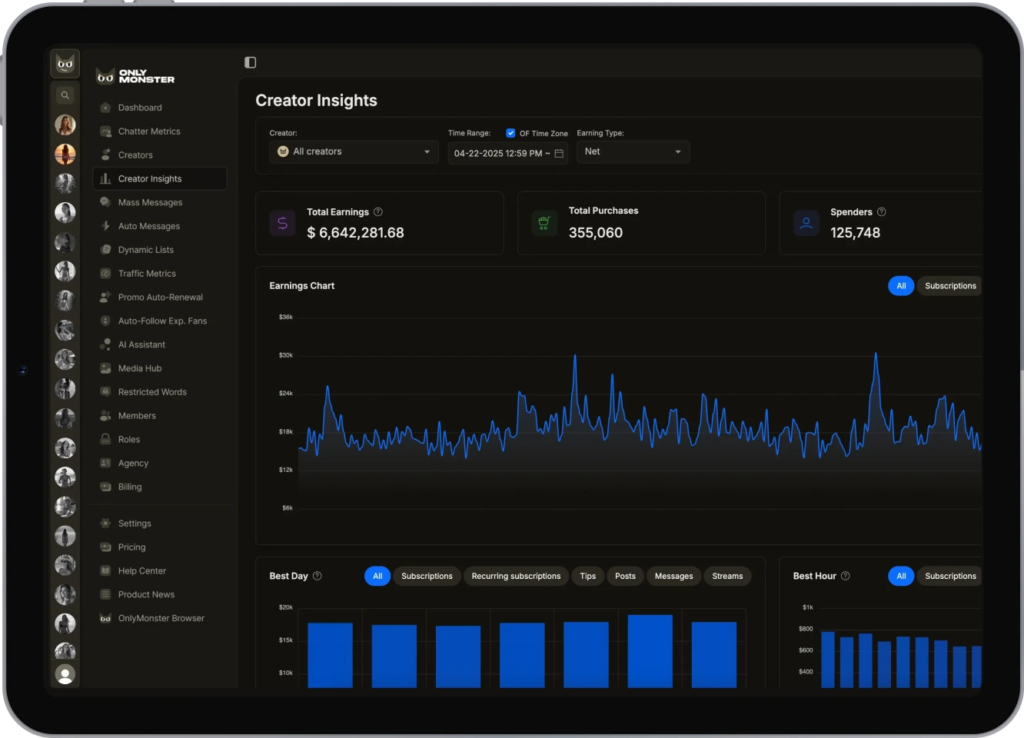Open Chatter Metrics in the sidebar
Viewport: 1024px width, 738px height.
coord(149,131)
